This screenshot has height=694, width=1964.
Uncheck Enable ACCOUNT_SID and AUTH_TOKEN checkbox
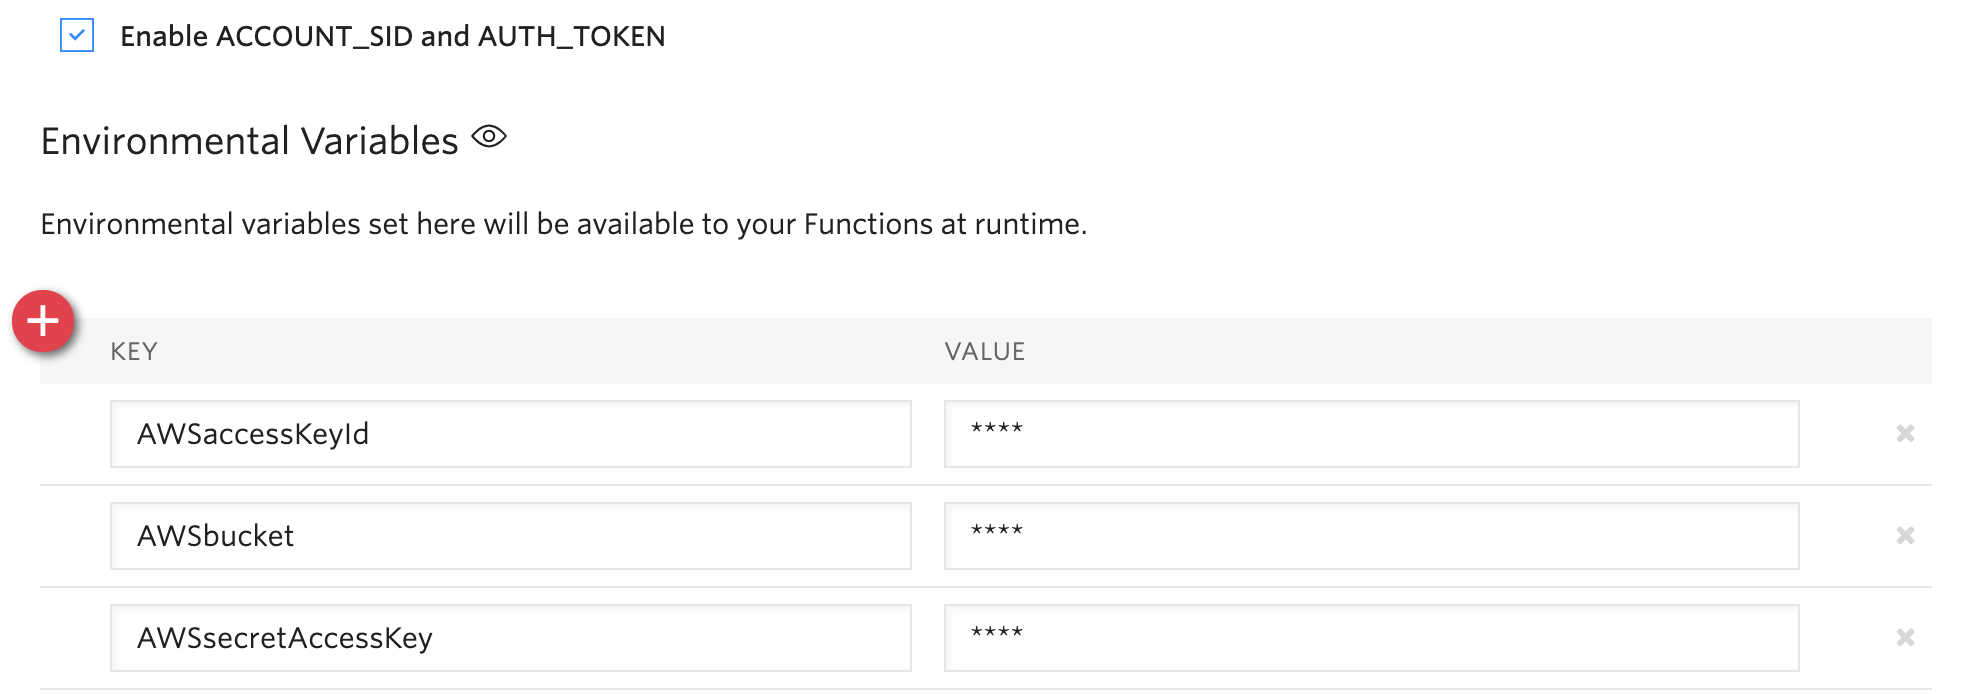tap(77, 36)
